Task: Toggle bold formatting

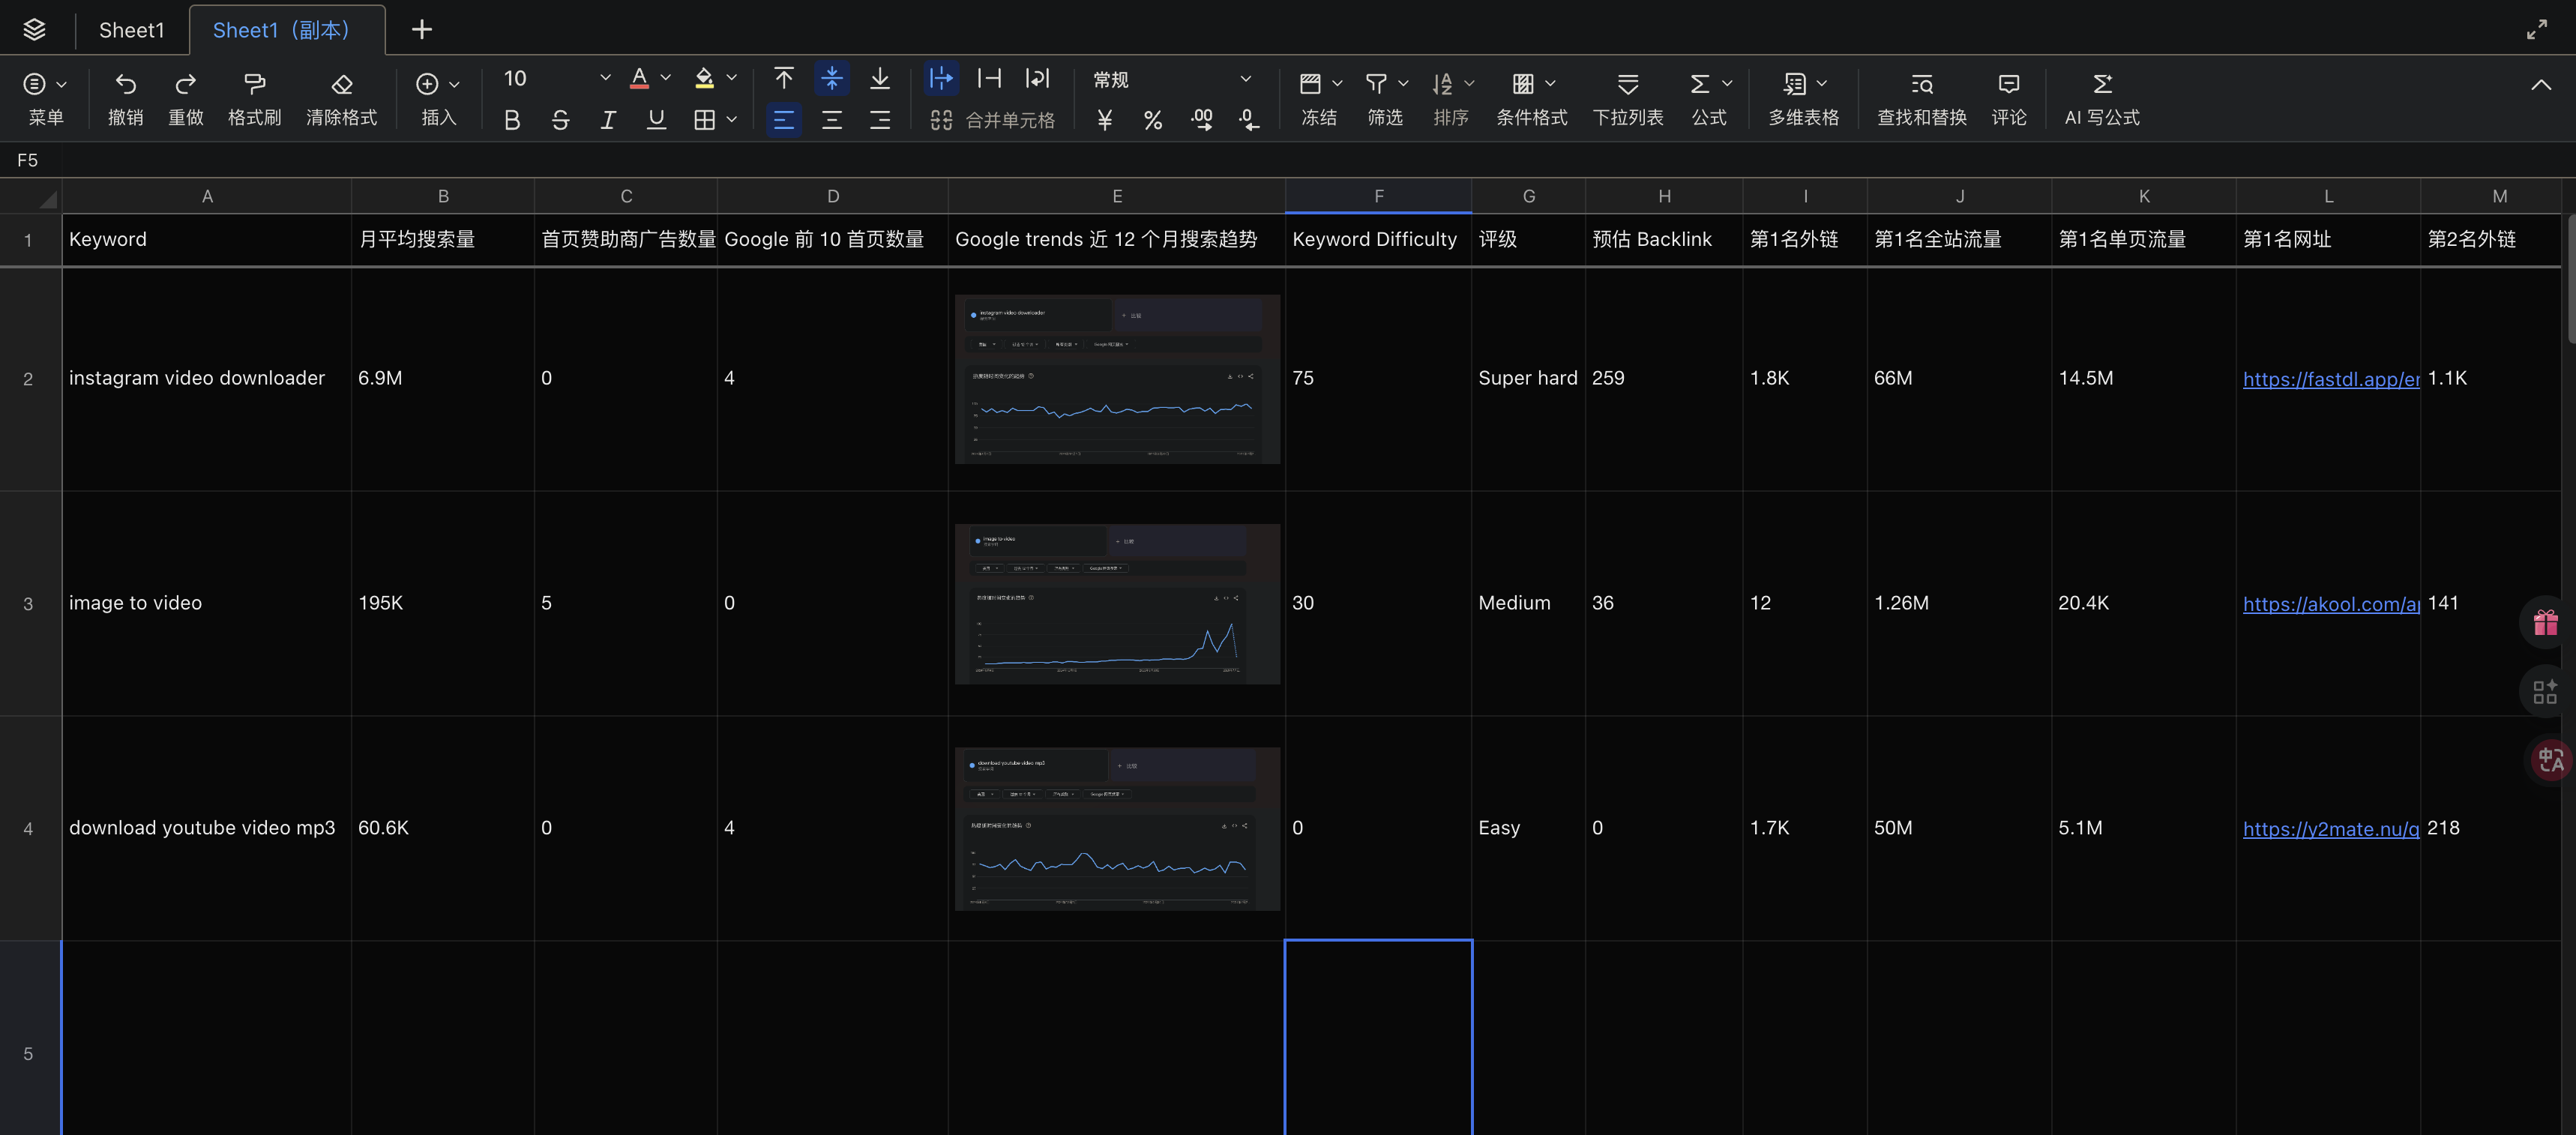Action: coord(512,120)
